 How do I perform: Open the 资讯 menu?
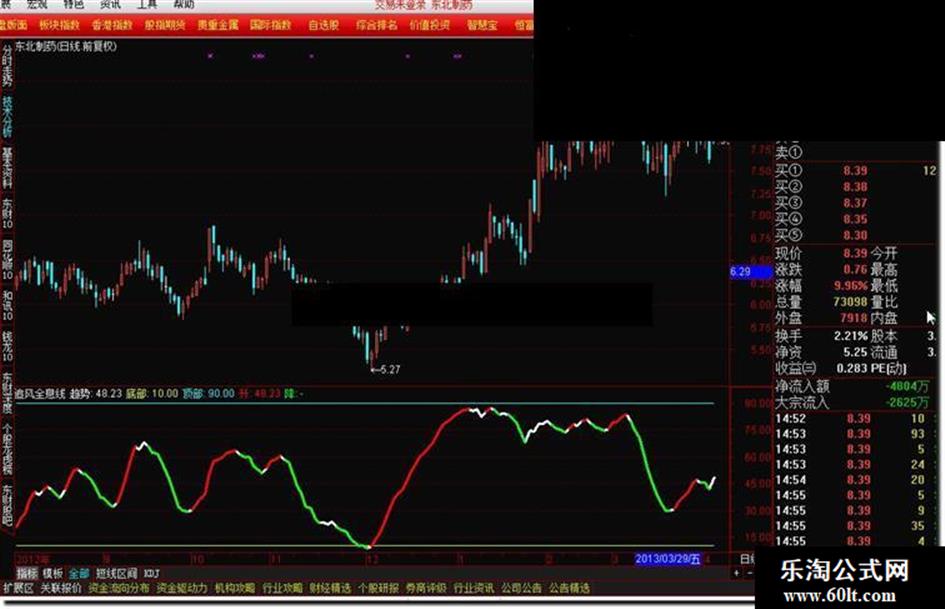110,4
